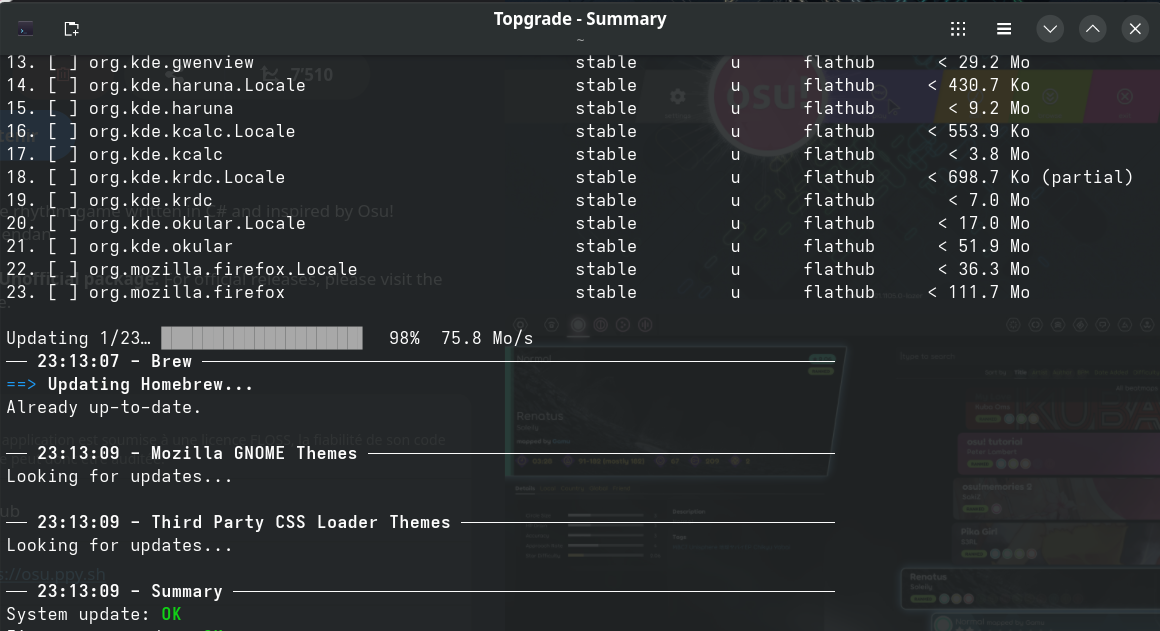Click 'flathub' in the org.kde.okular row
The width and height of the screenshot is (1160, 631).
(839, 246)
